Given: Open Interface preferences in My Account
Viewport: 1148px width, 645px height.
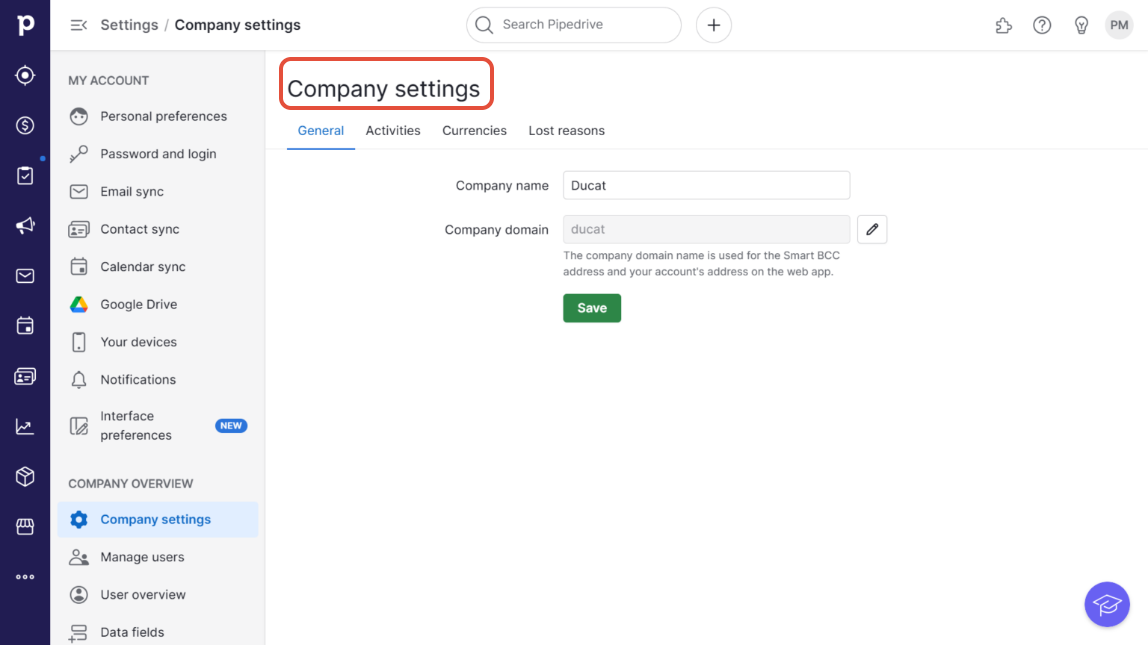Looking at the screenshot, I should (x=136, y=426).
